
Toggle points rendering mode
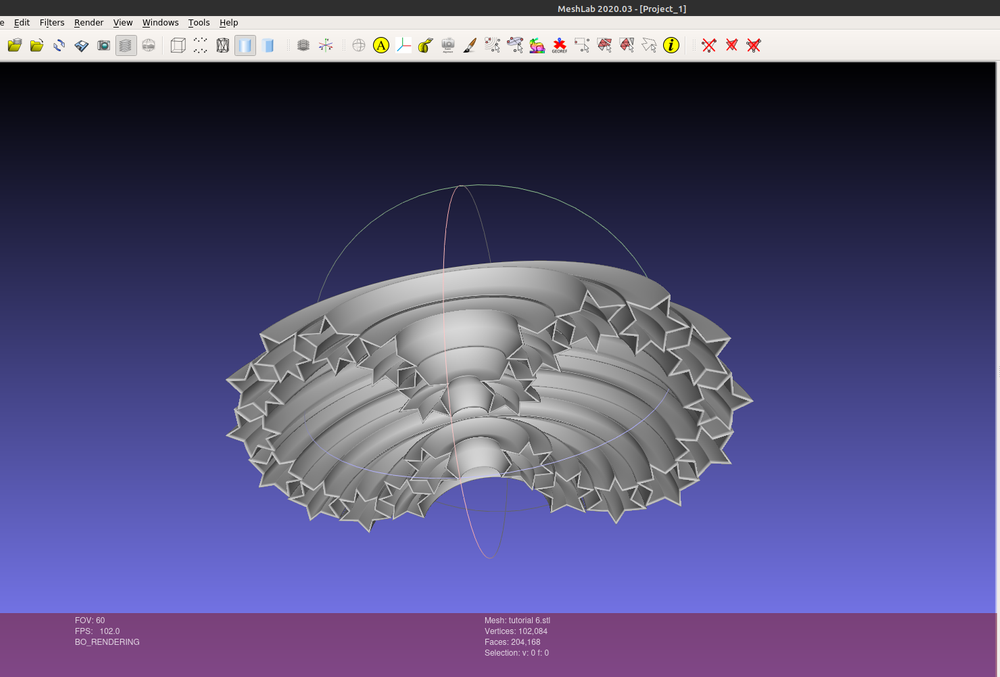click(200, 45)
